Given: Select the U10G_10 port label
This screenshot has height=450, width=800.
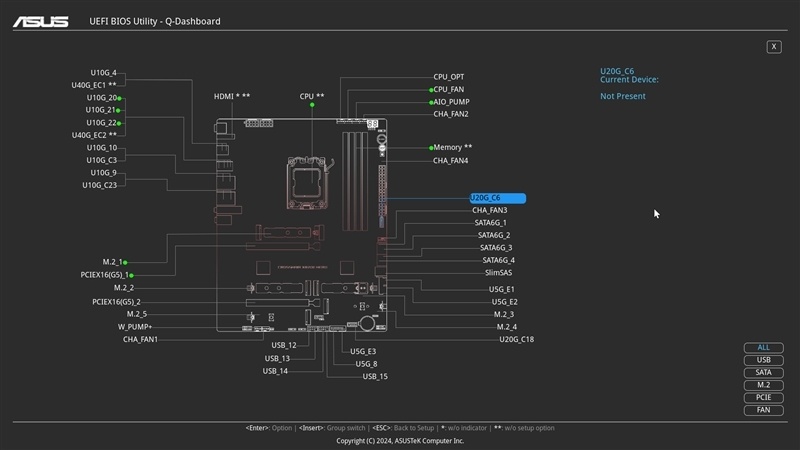Looking at the screenshot, I should 102,148.
